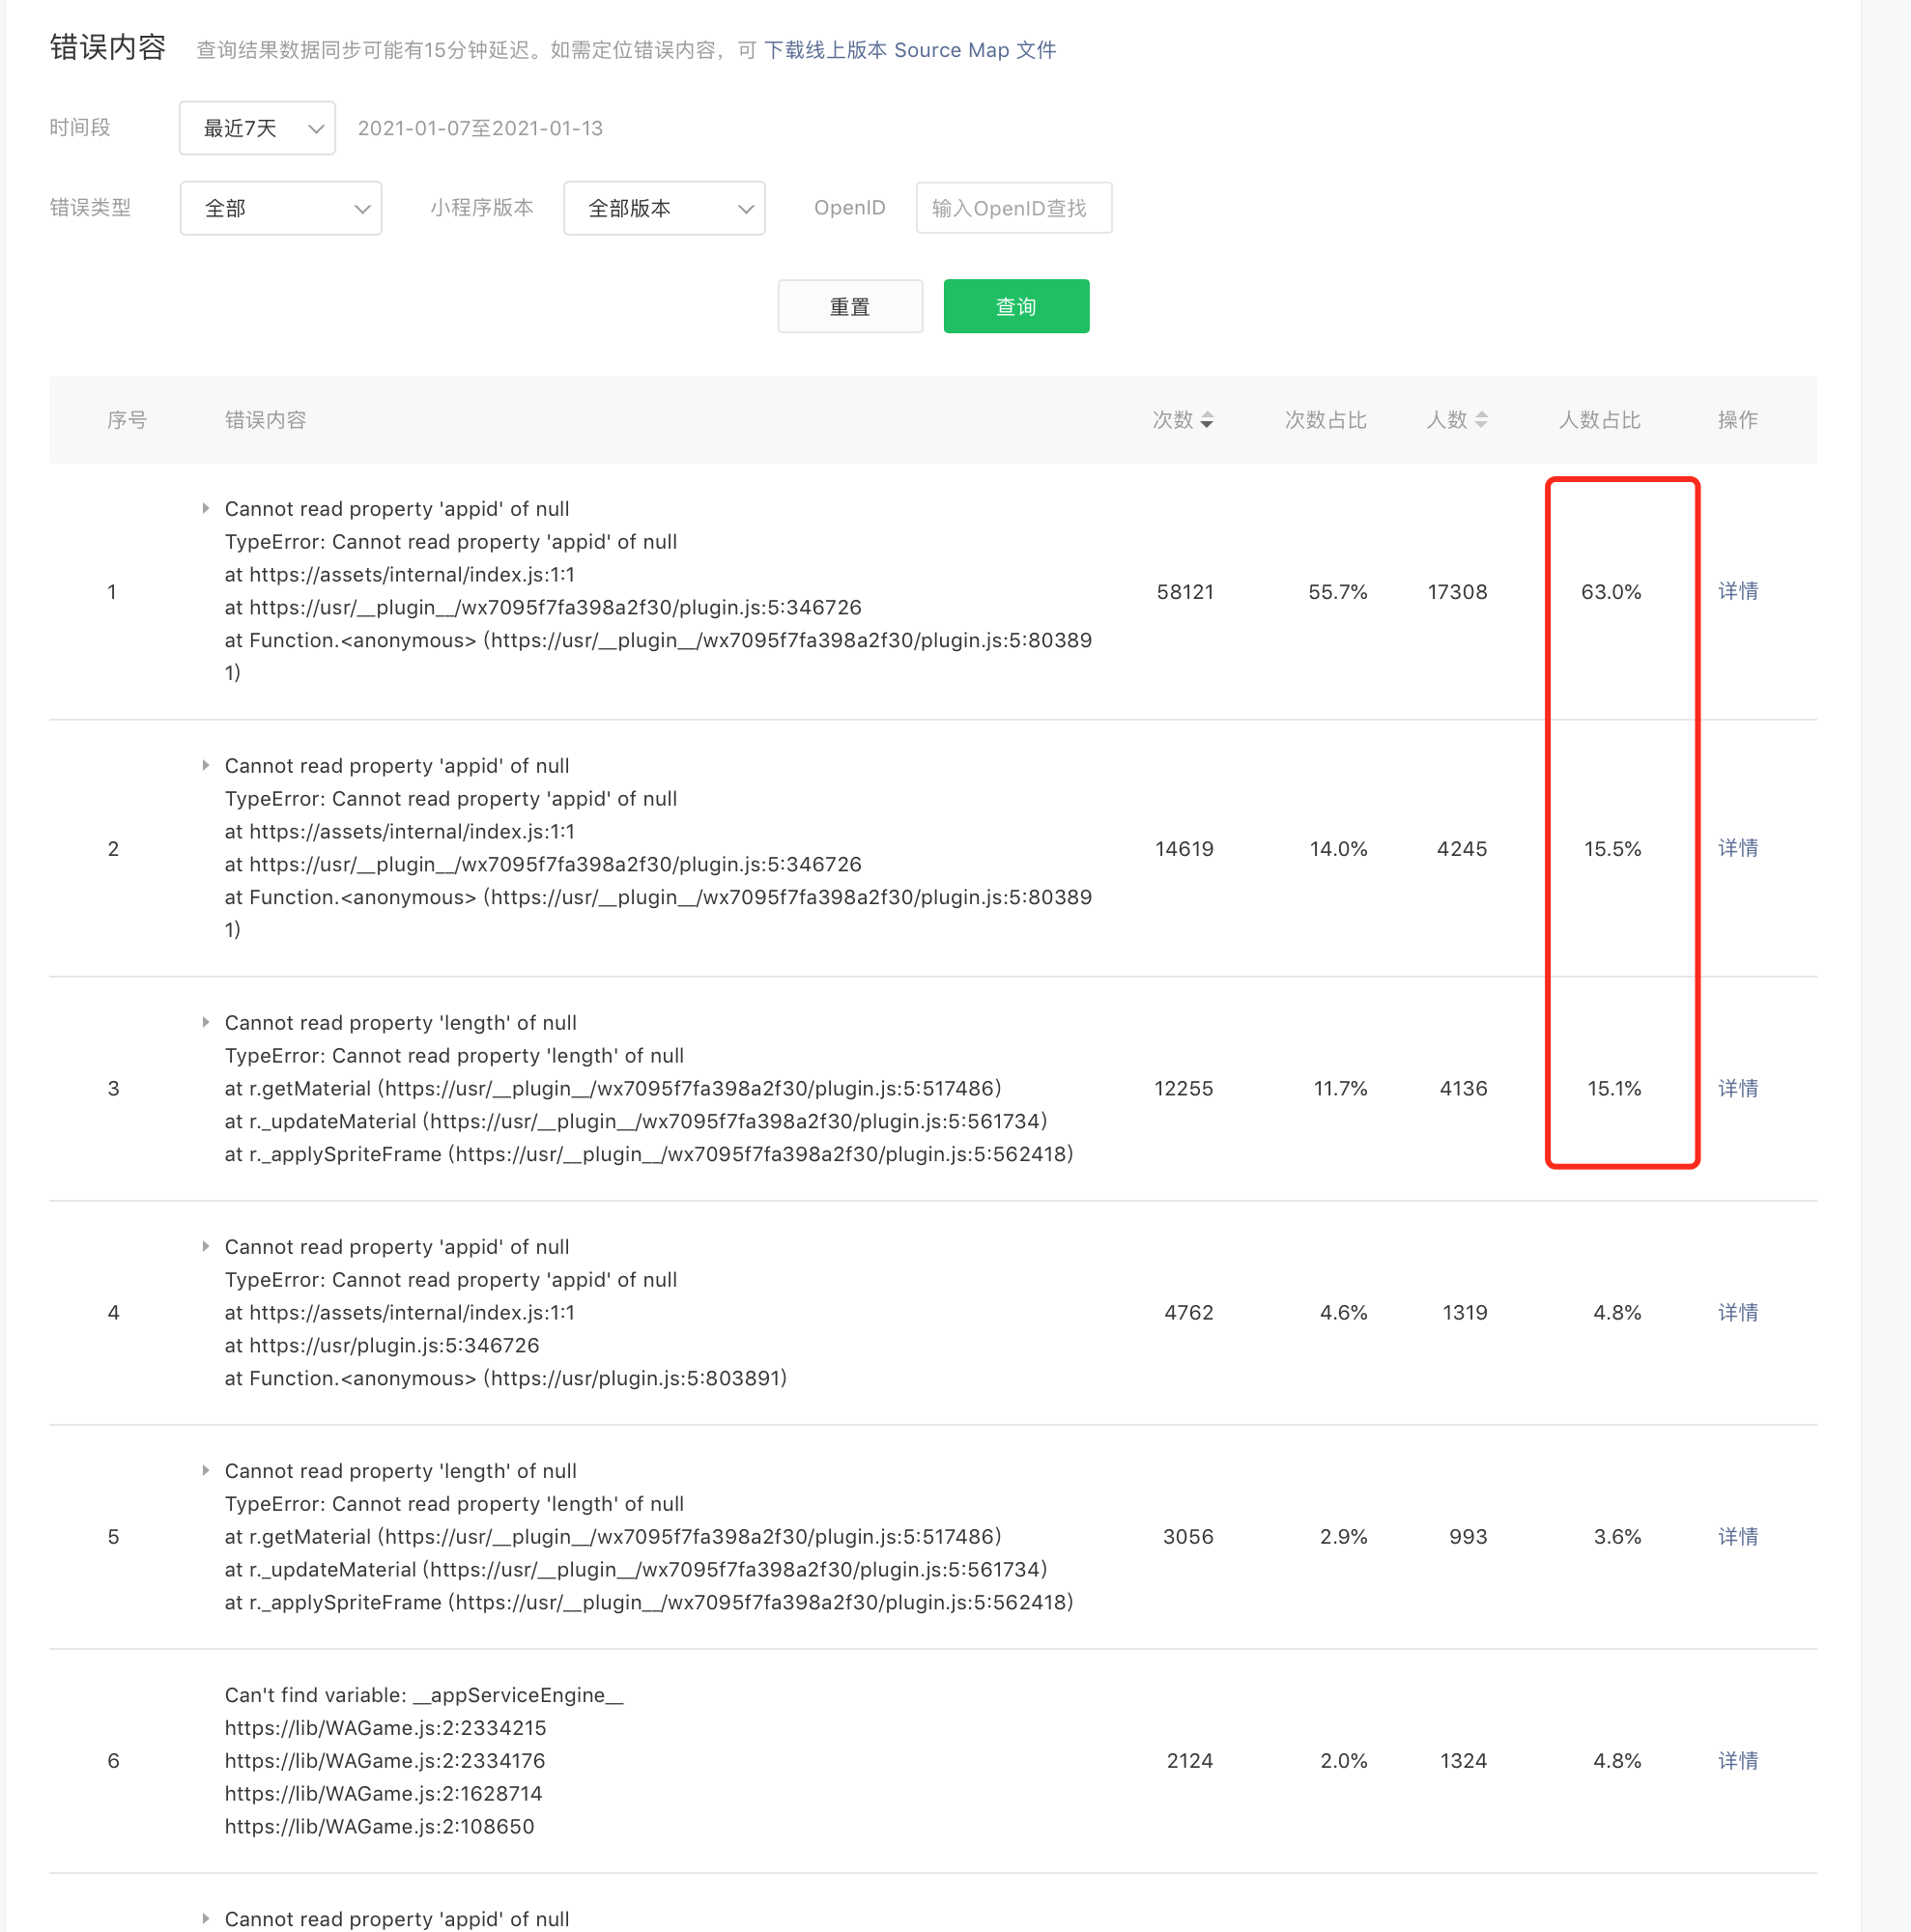View 详情 for error row 4
Image resolution: width=1911 pixels, height=1932 pixels.
[1737, 1312]
